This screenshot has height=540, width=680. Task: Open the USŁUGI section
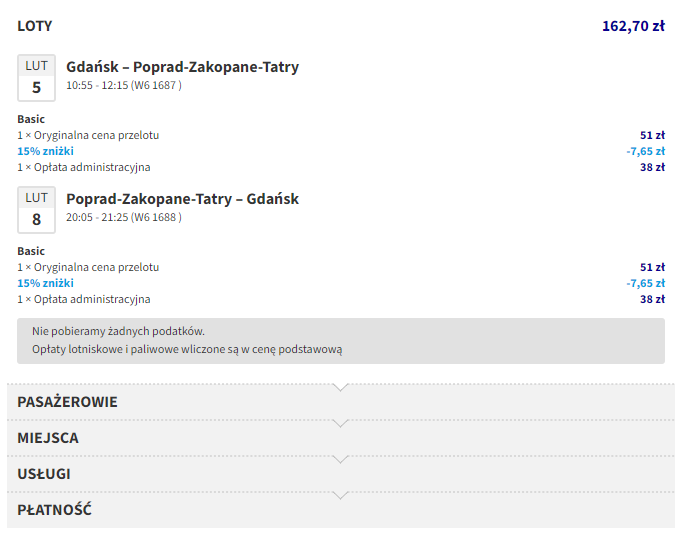coord(44,474)
